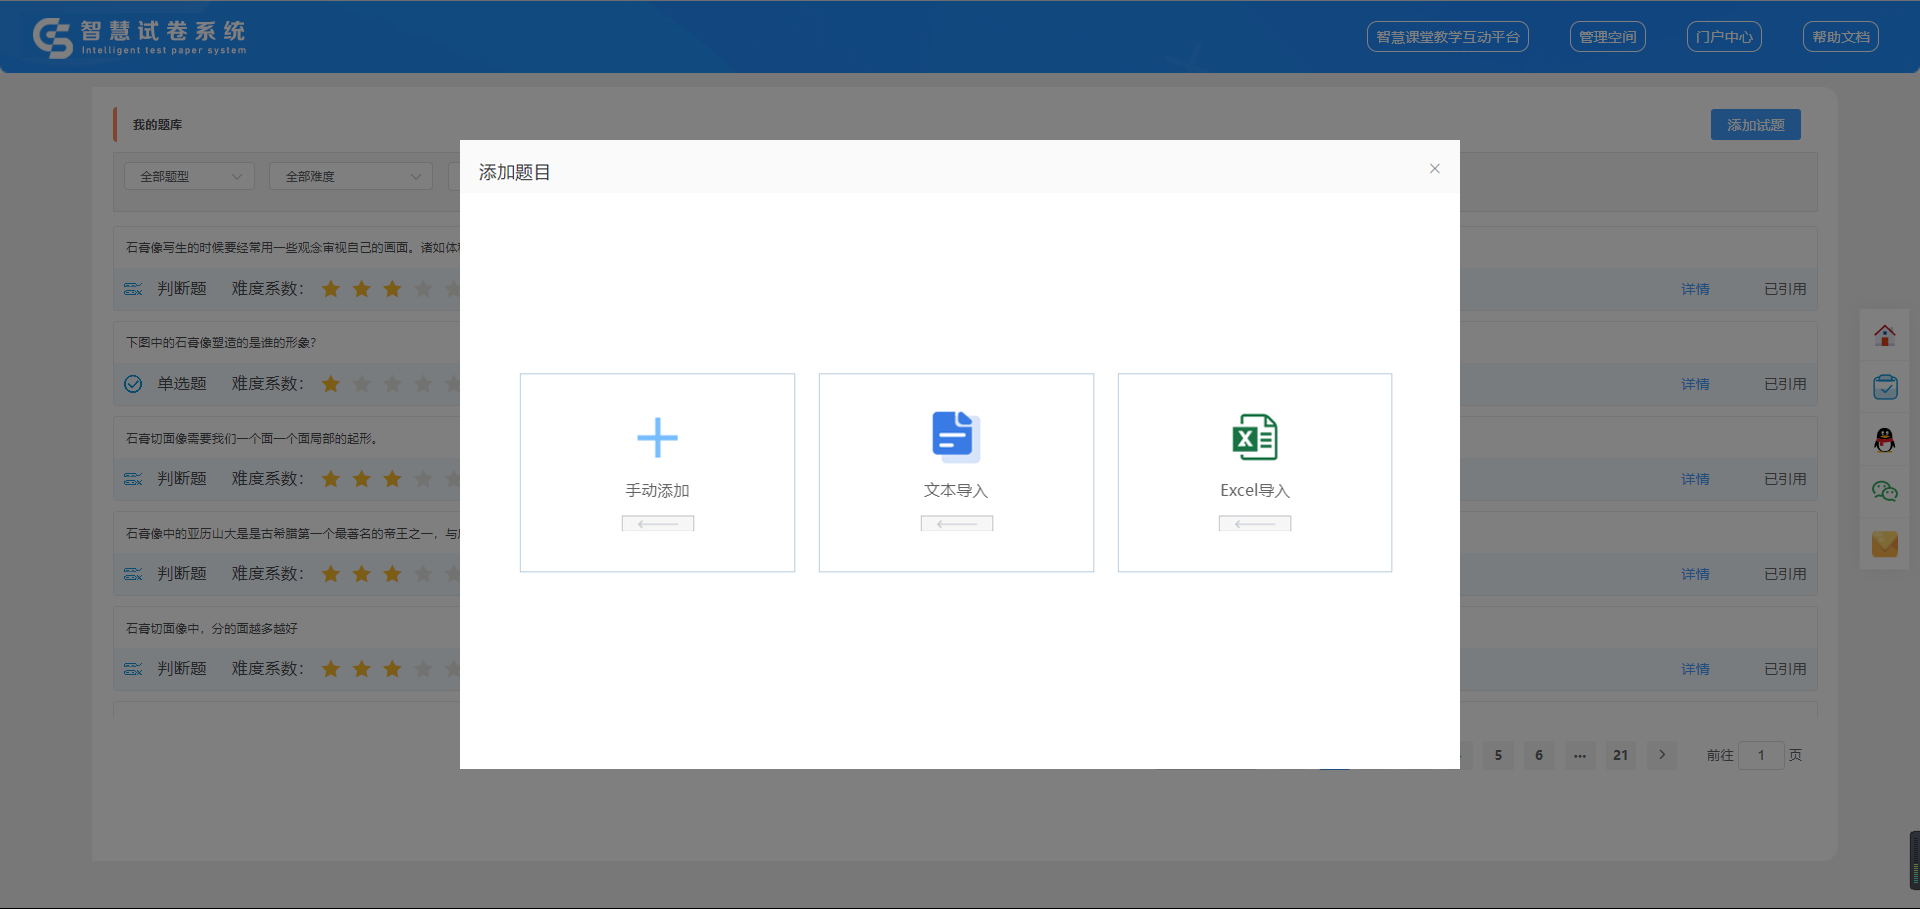Click the blue plus icon for manual add

pyautogui.click(x=657, y=437)
